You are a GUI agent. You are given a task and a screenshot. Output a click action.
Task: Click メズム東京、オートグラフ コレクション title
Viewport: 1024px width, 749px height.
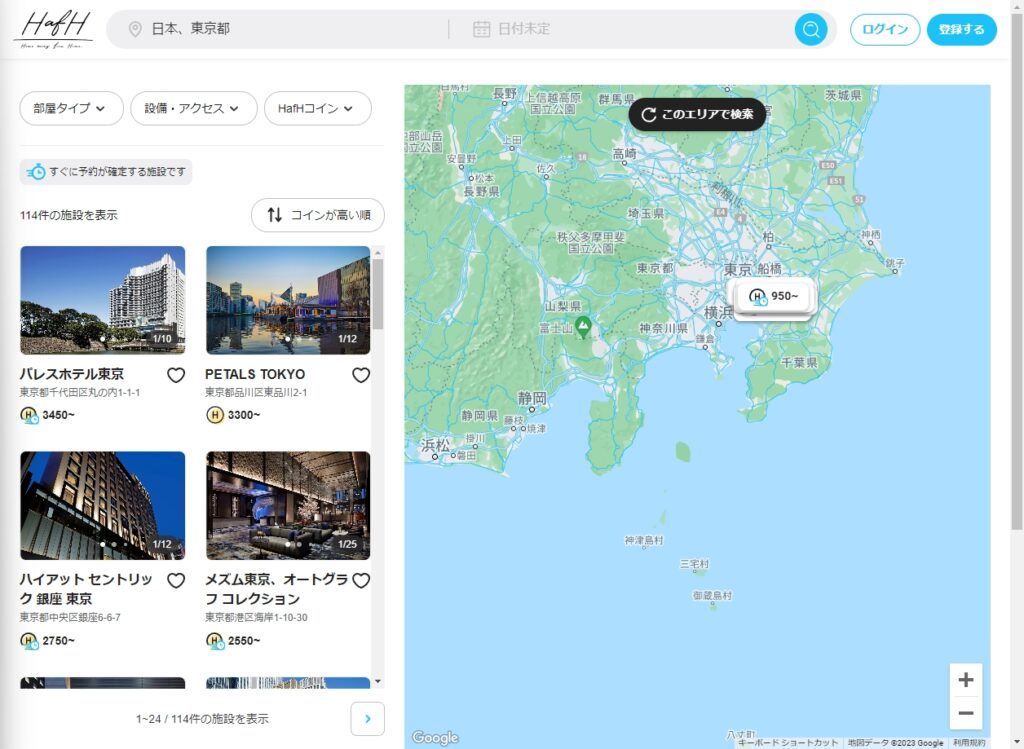coord(276,589)
